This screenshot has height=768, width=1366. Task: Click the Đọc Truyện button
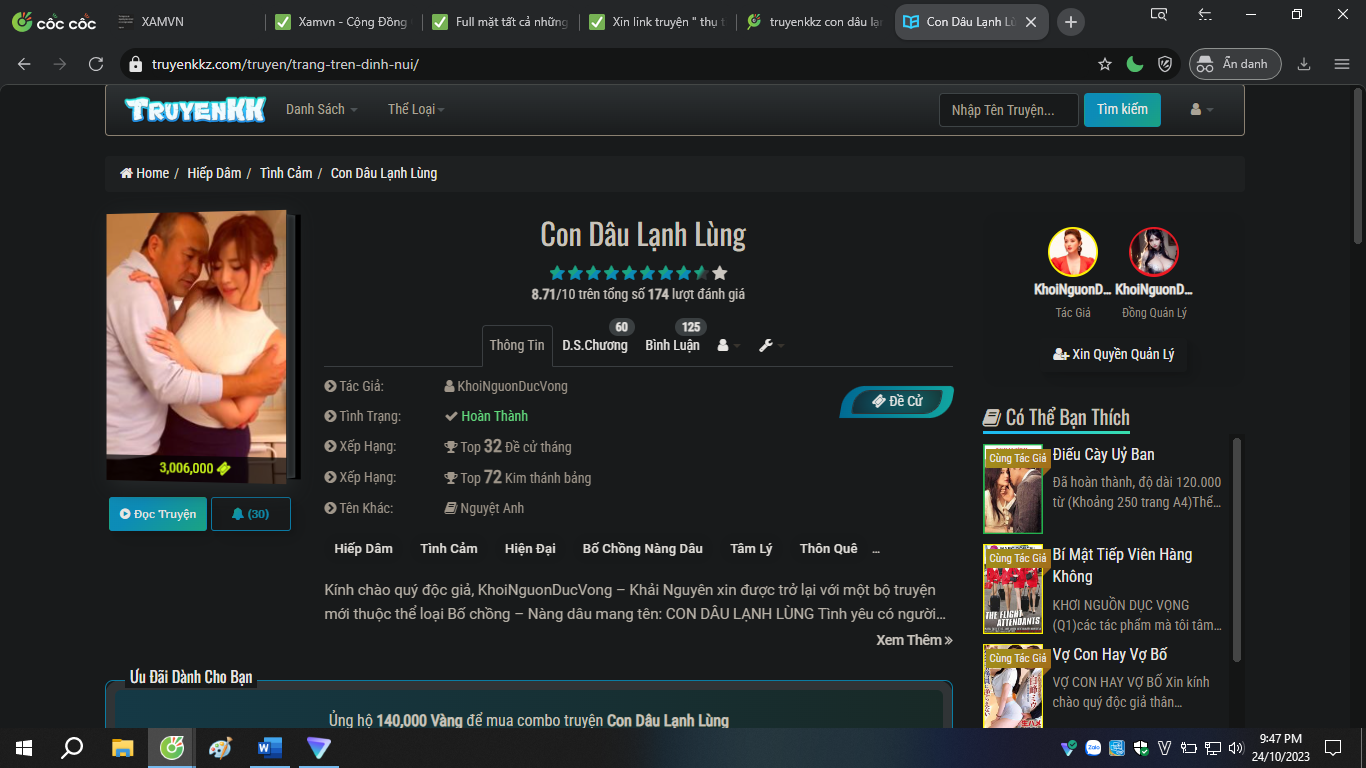(158, 514)
